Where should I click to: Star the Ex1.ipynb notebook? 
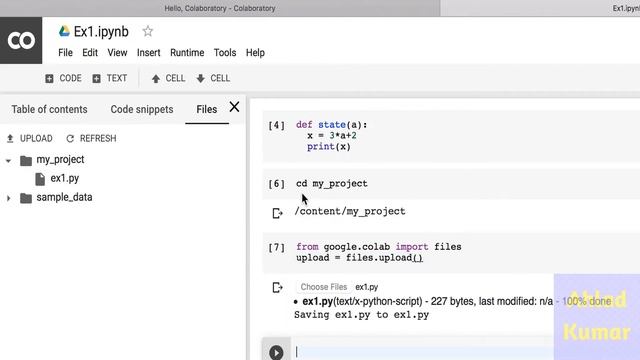(x=148, y=31)
